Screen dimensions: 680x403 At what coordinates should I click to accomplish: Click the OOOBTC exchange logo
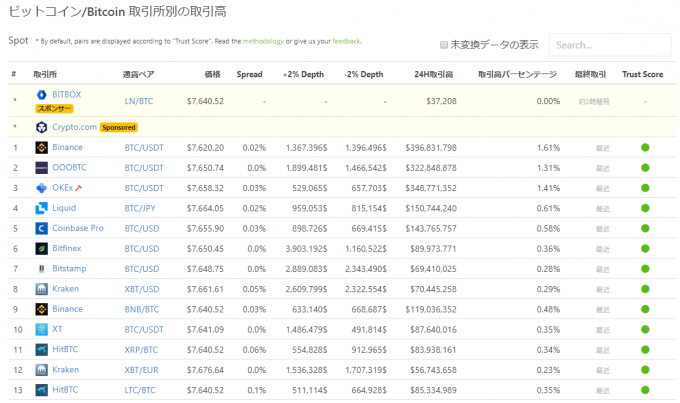tap(42, 167)
